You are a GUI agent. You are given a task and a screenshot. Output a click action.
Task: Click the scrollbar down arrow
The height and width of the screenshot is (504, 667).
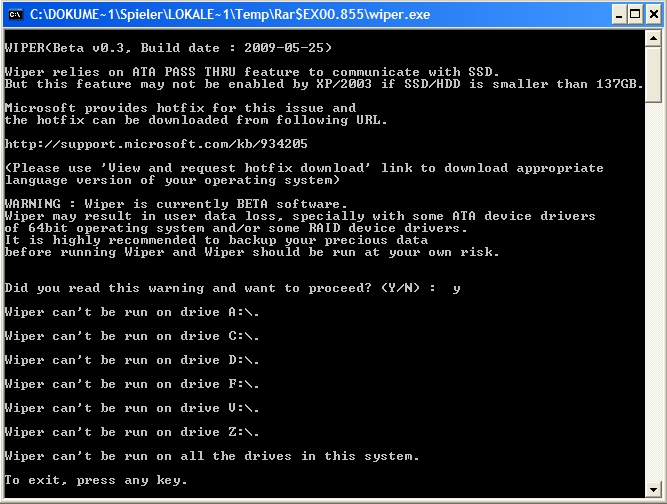653,490
